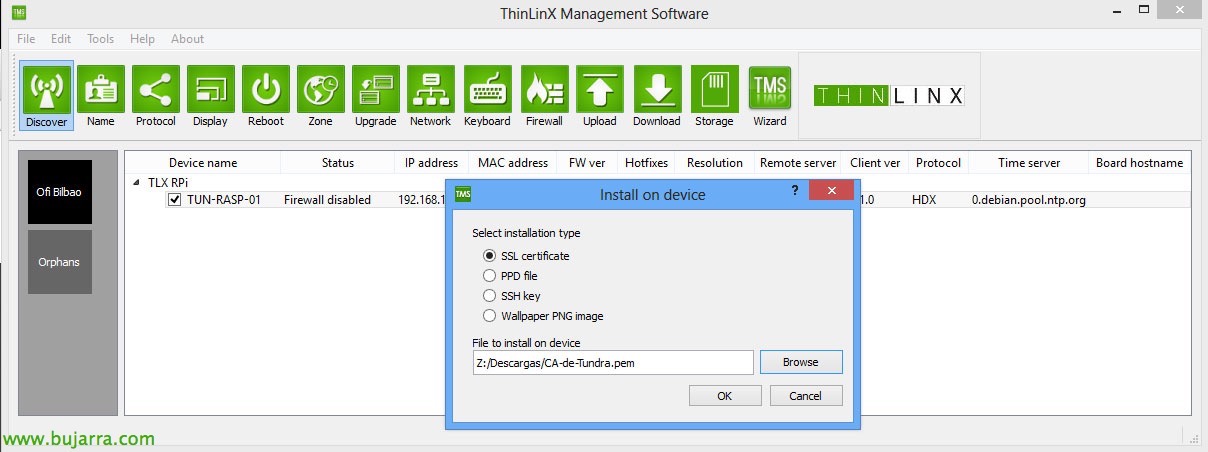Sort by Protocol column header
1208x452 pixels.
click(x=938, y=163)
